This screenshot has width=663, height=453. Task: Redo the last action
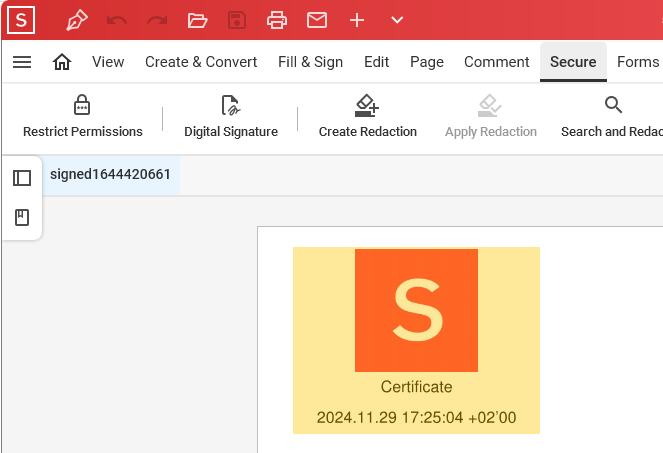[157, 20]
